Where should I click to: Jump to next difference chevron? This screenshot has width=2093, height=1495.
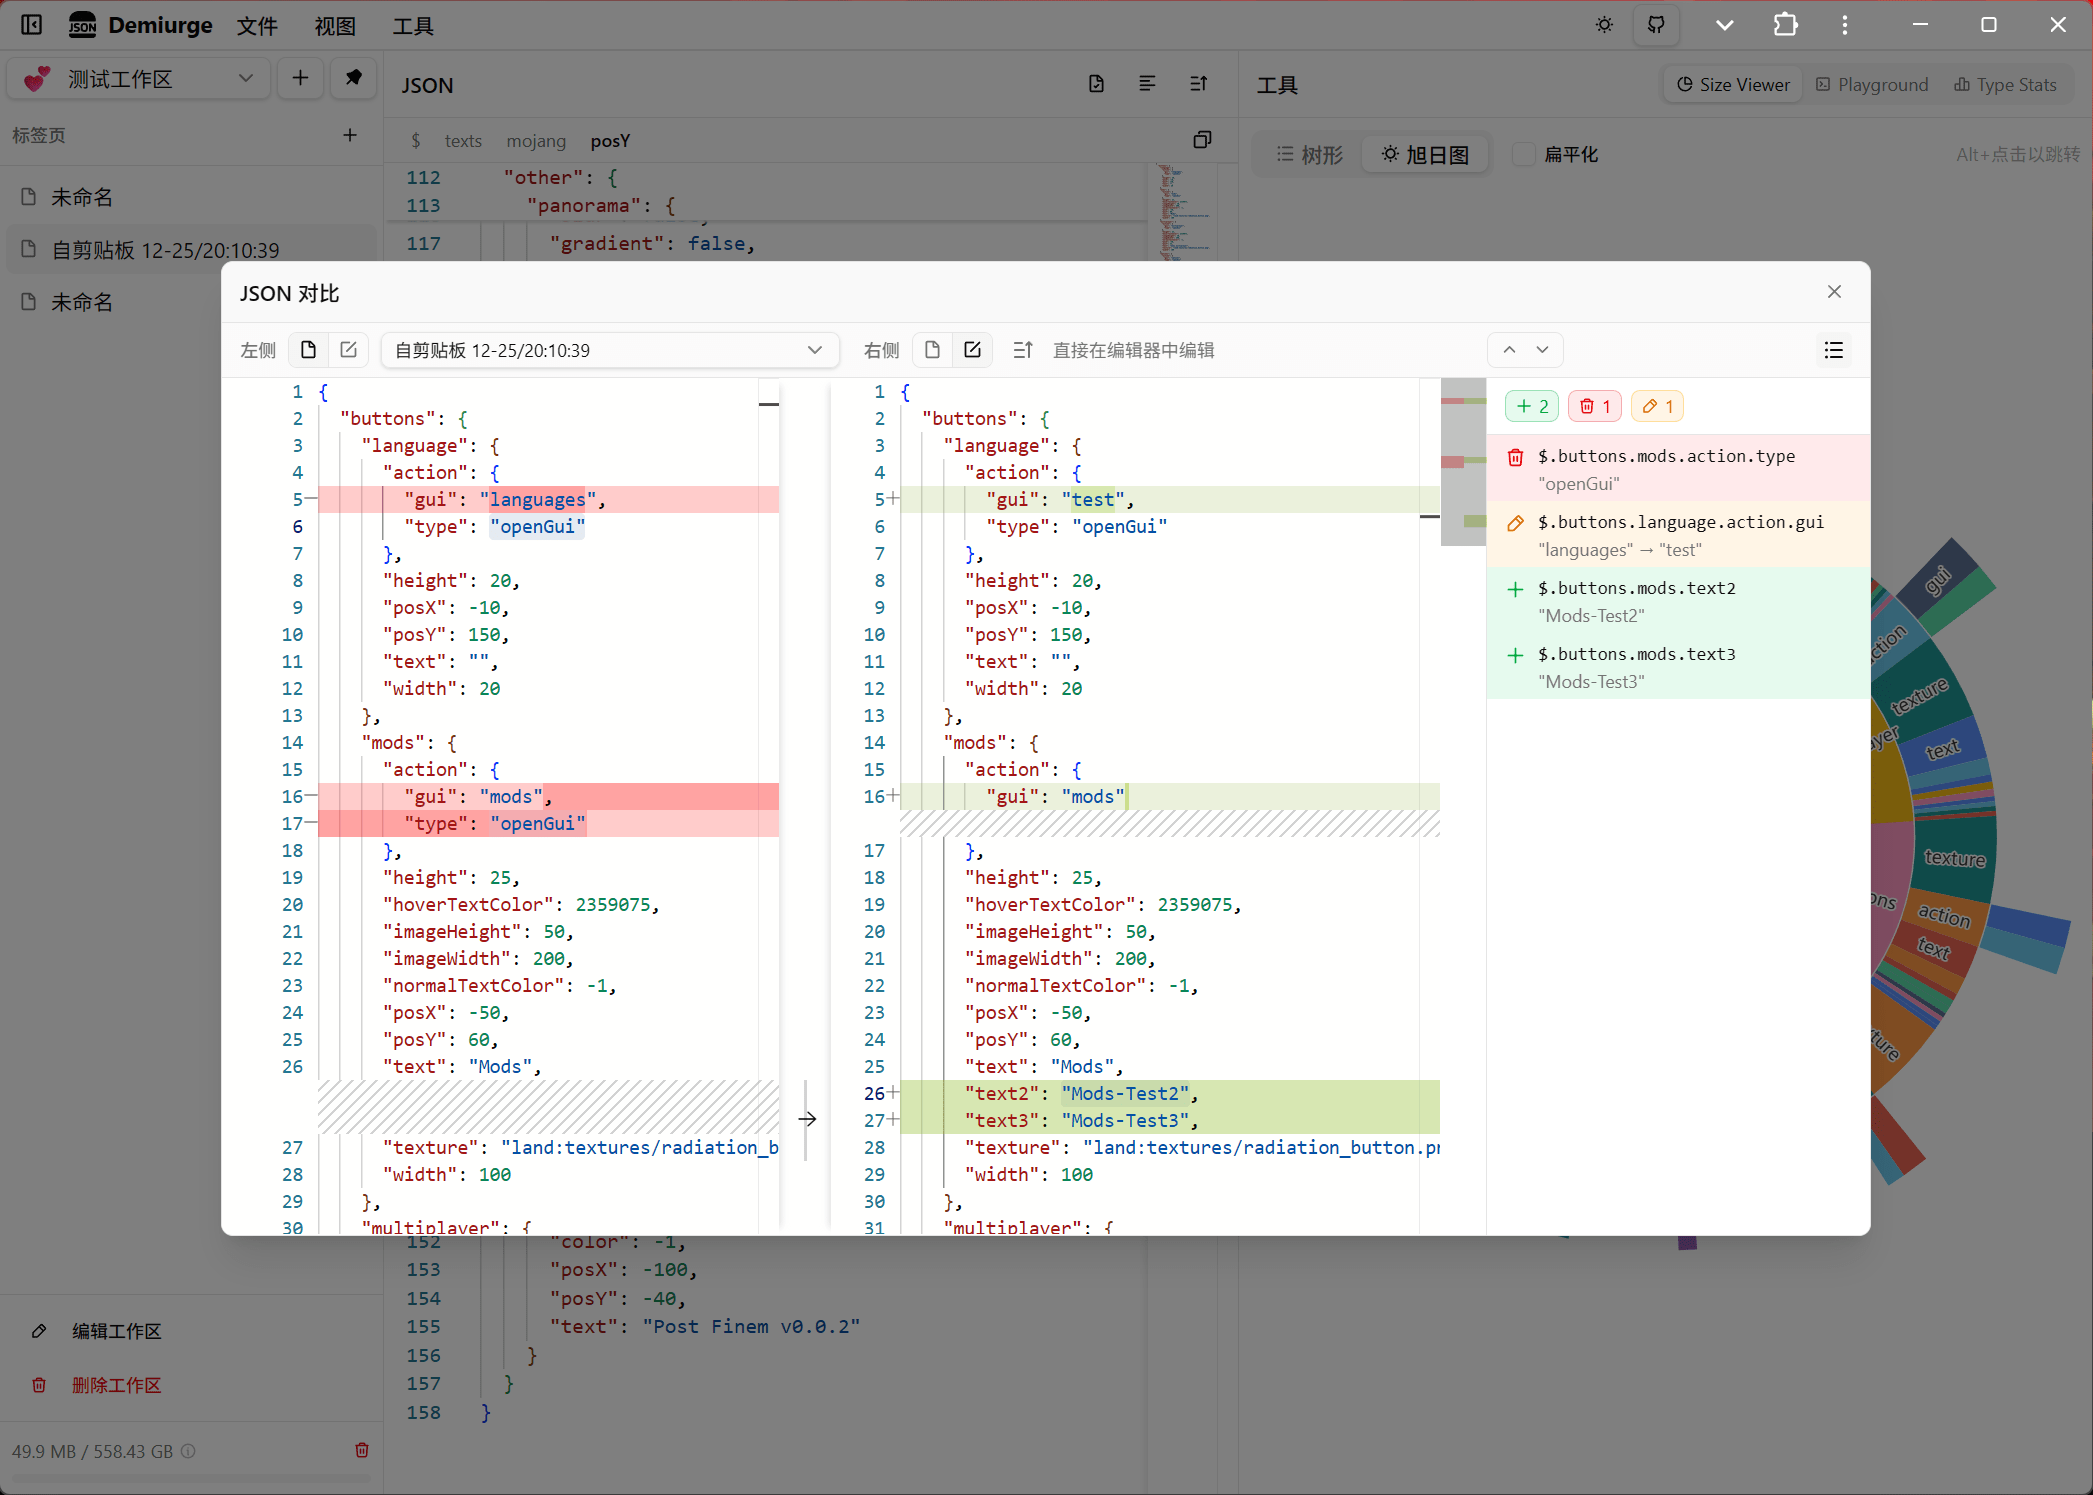click(x=1542, y=350)
